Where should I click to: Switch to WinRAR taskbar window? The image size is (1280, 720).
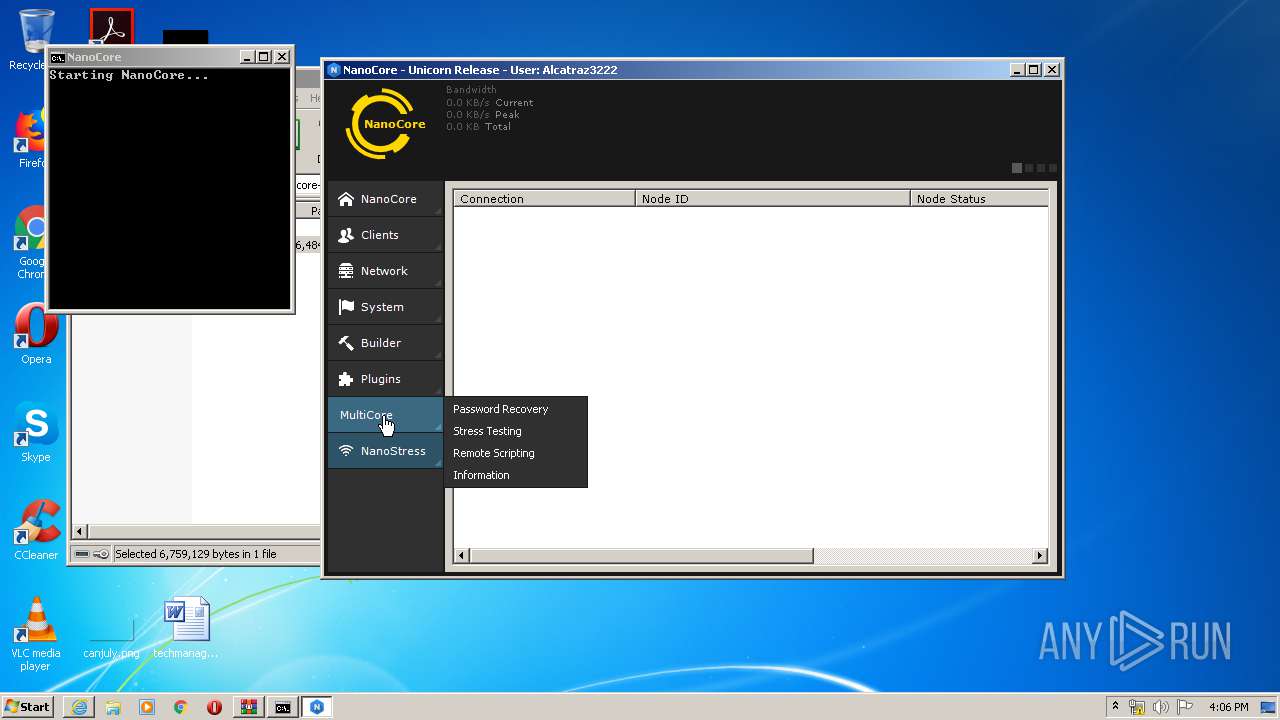pos(248,707)
